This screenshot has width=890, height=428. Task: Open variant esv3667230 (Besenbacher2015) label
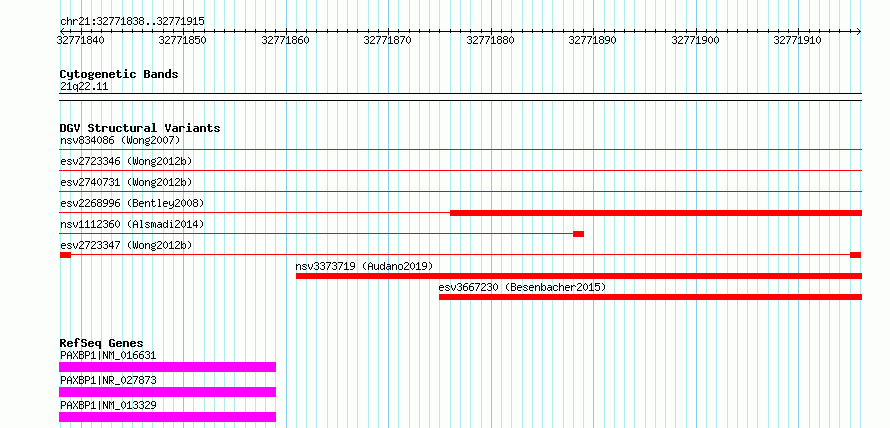(x=522, y=287)
